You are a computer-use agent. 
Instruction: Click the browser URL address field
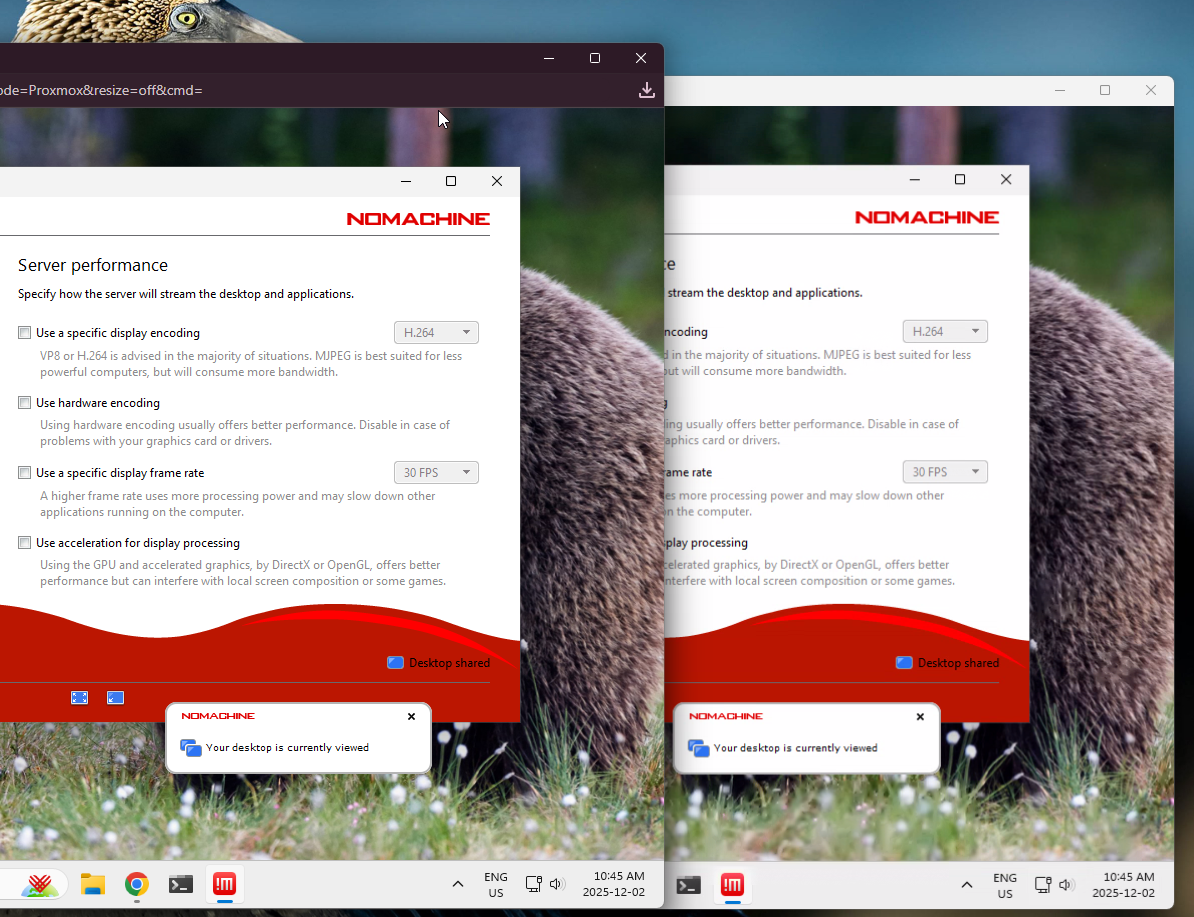300,90
